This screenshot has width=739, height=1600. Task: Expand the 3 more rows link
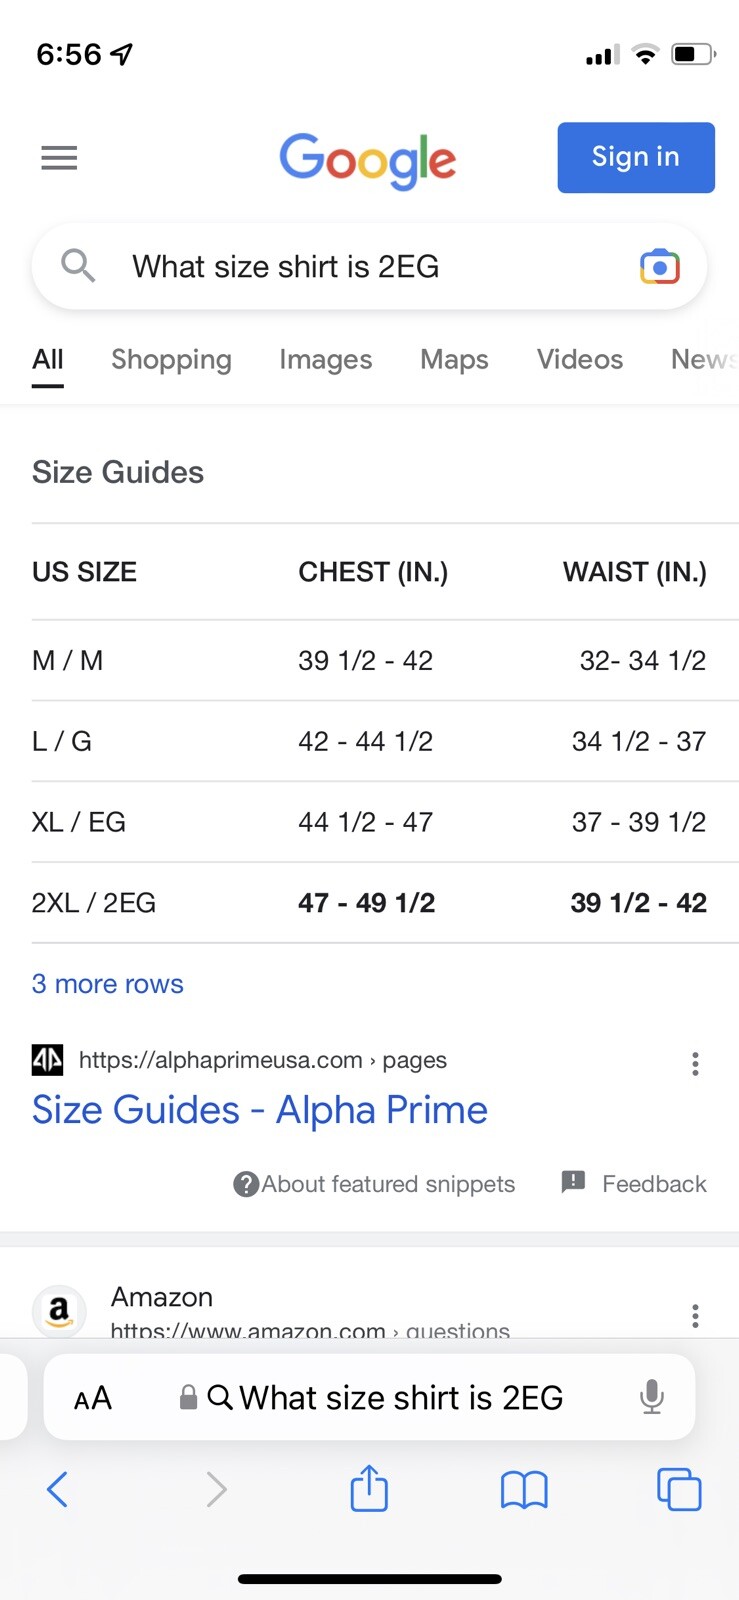108,984
